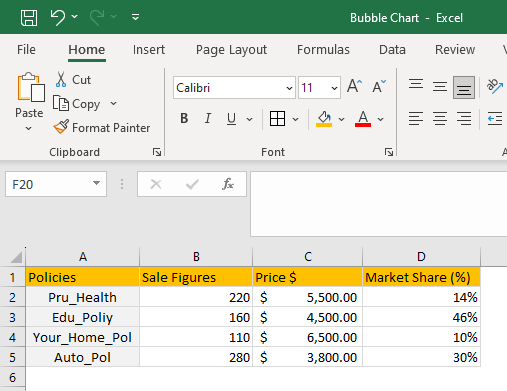The height and width of the screenshot is (391, 507).
Task: Decrease font size with small A
Action: (379, 86)
